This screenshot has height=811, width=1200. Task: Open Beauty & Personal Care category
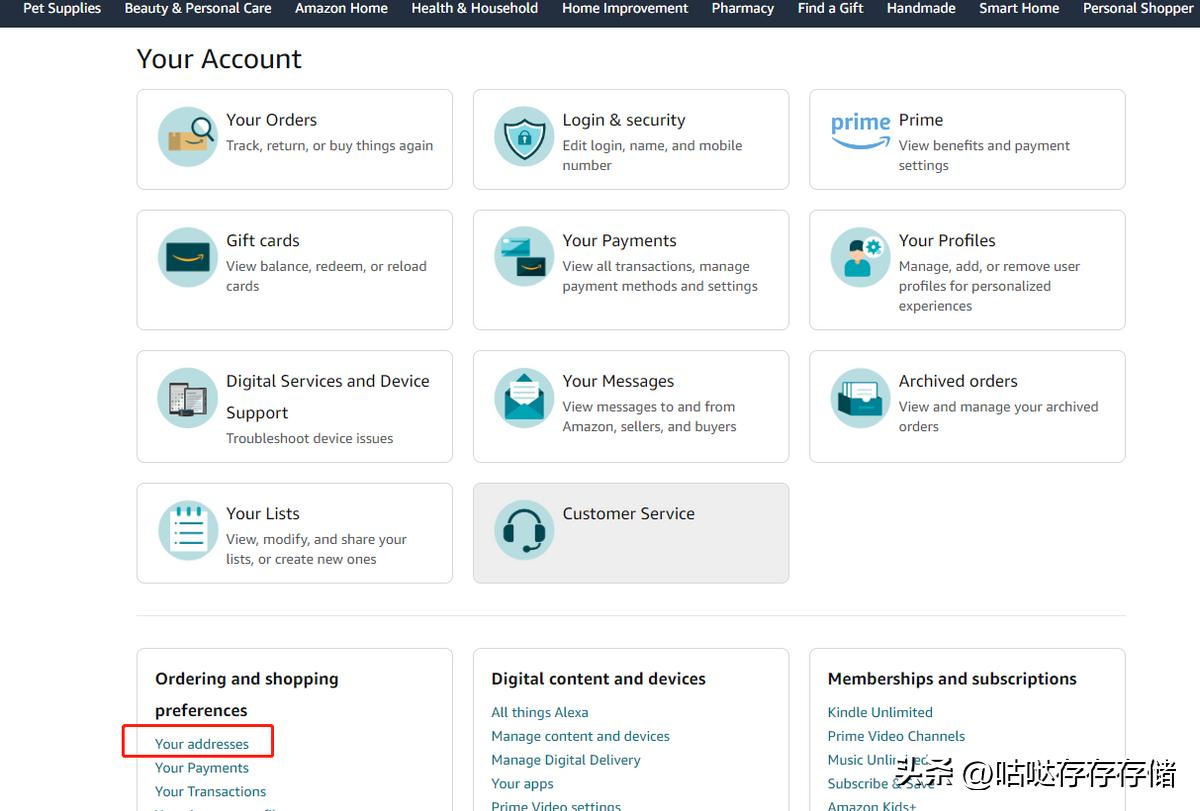pyautogui.click(x=198, y=8)
